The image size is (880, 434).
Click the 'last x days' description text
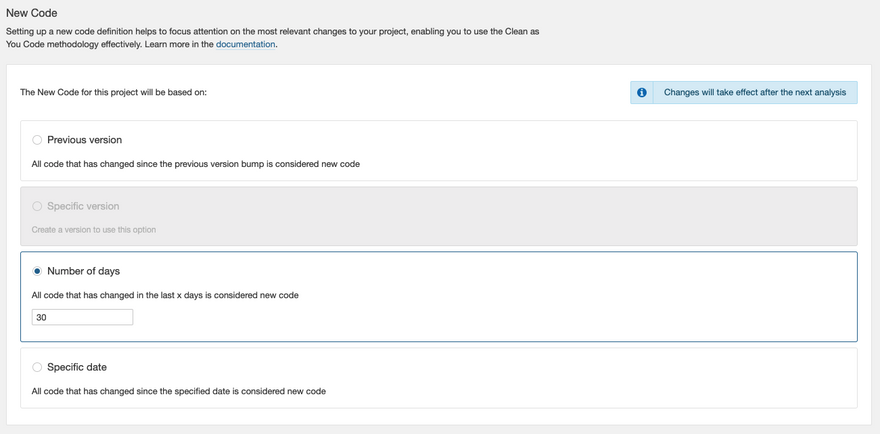coord(165,295)
